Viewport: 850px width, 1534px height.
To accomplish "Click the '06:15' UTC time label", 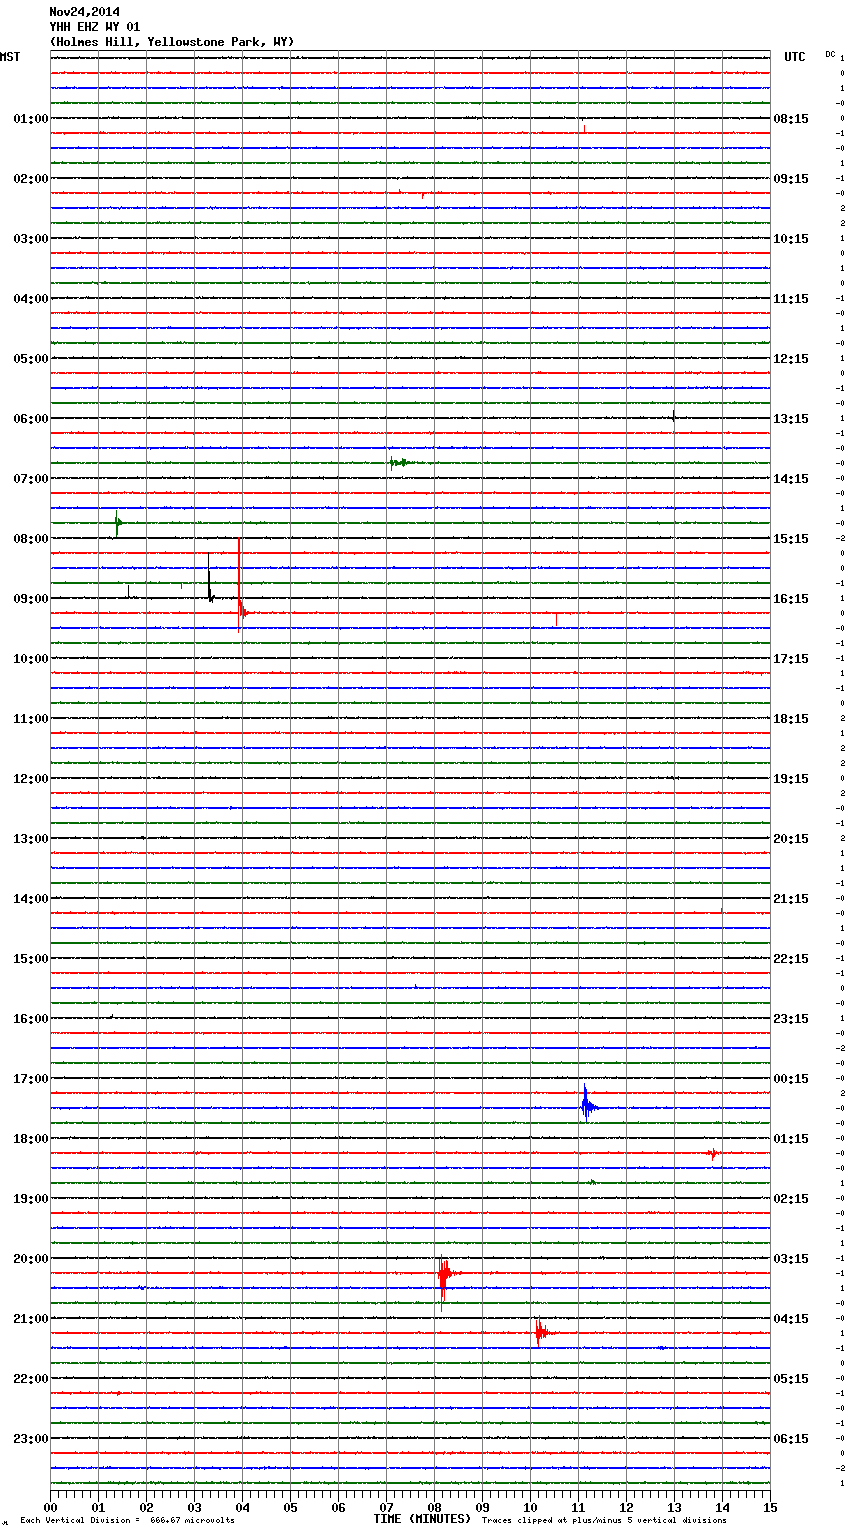I will pos(791,1439).
